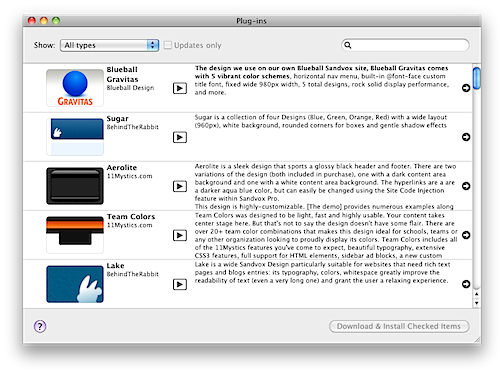Screen dimensions: 504x375
Task: Click 11Mystics.com label under Team Colors
Action: (x=129, y=225)
